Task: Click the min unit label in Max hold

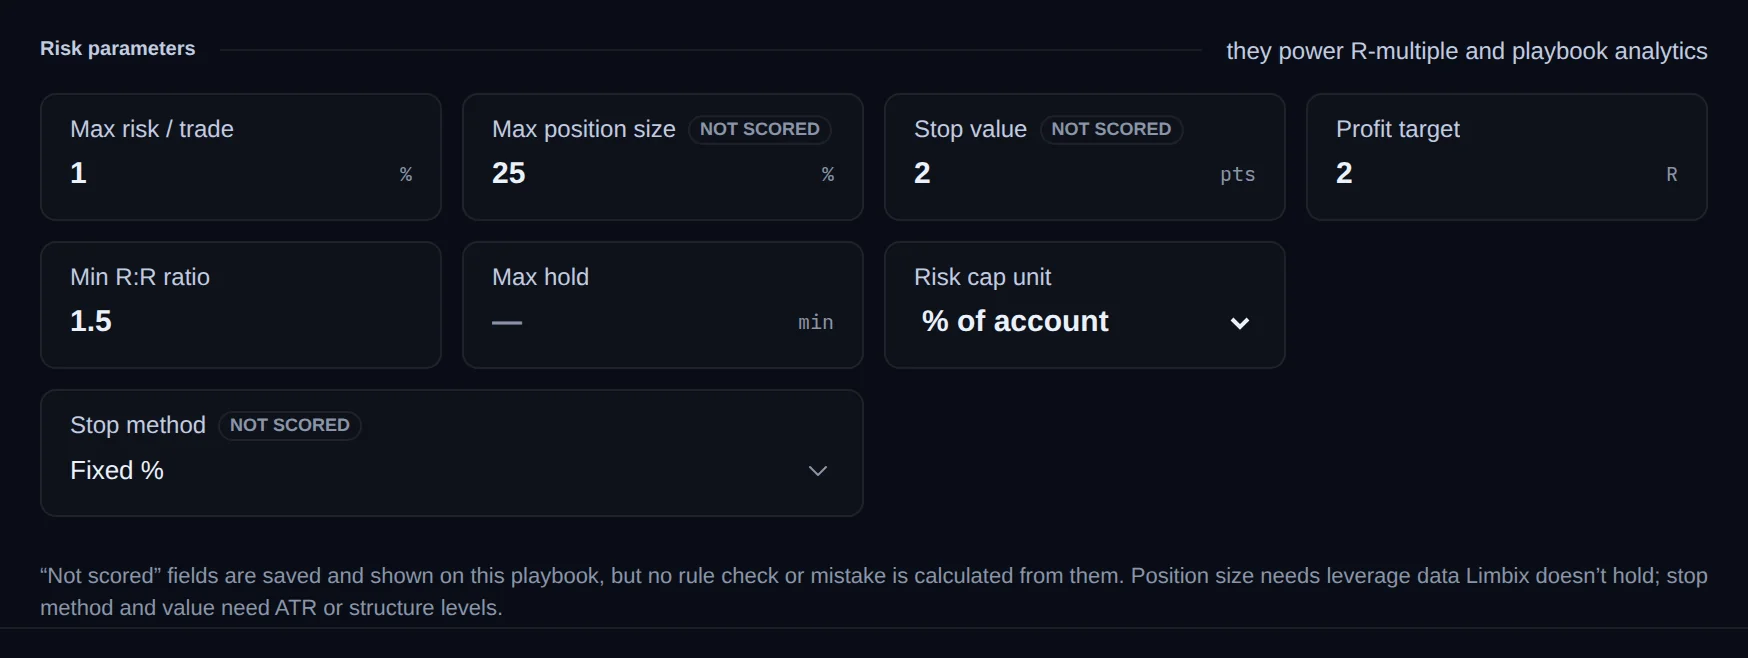Action: [x=815, y=322]
